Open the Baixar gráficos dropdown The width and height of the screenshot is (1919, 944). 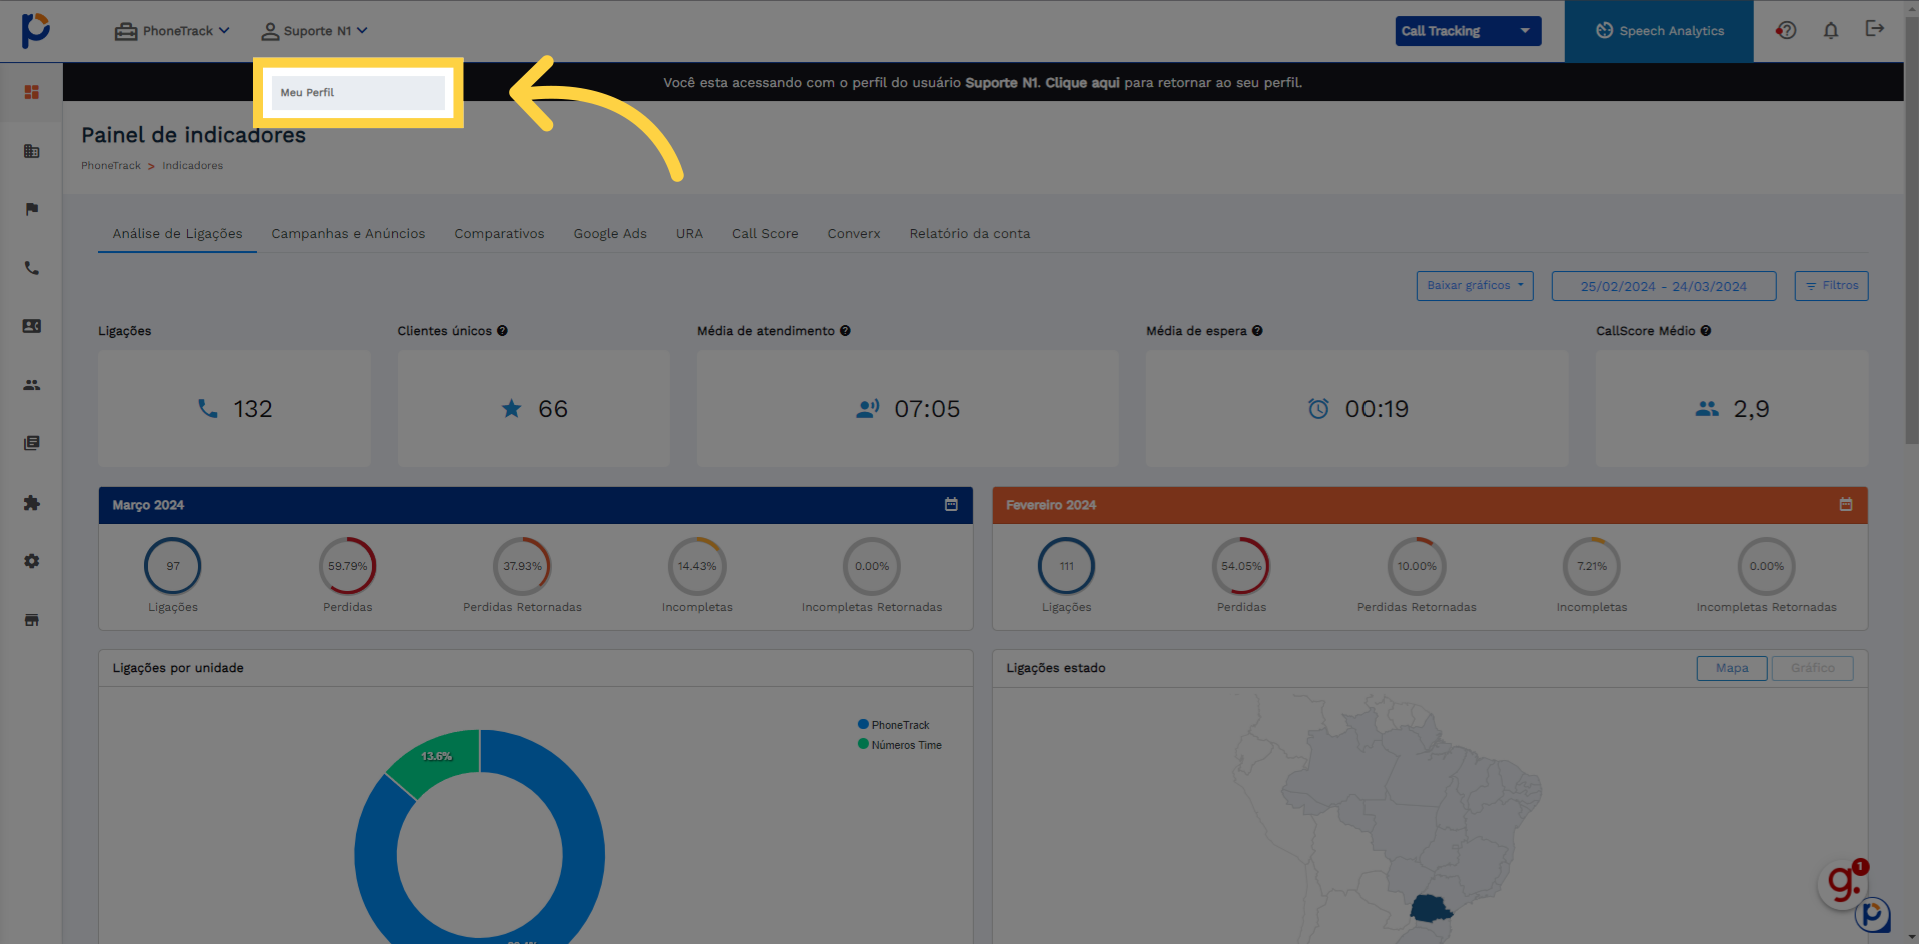(x=1475, y=286)
